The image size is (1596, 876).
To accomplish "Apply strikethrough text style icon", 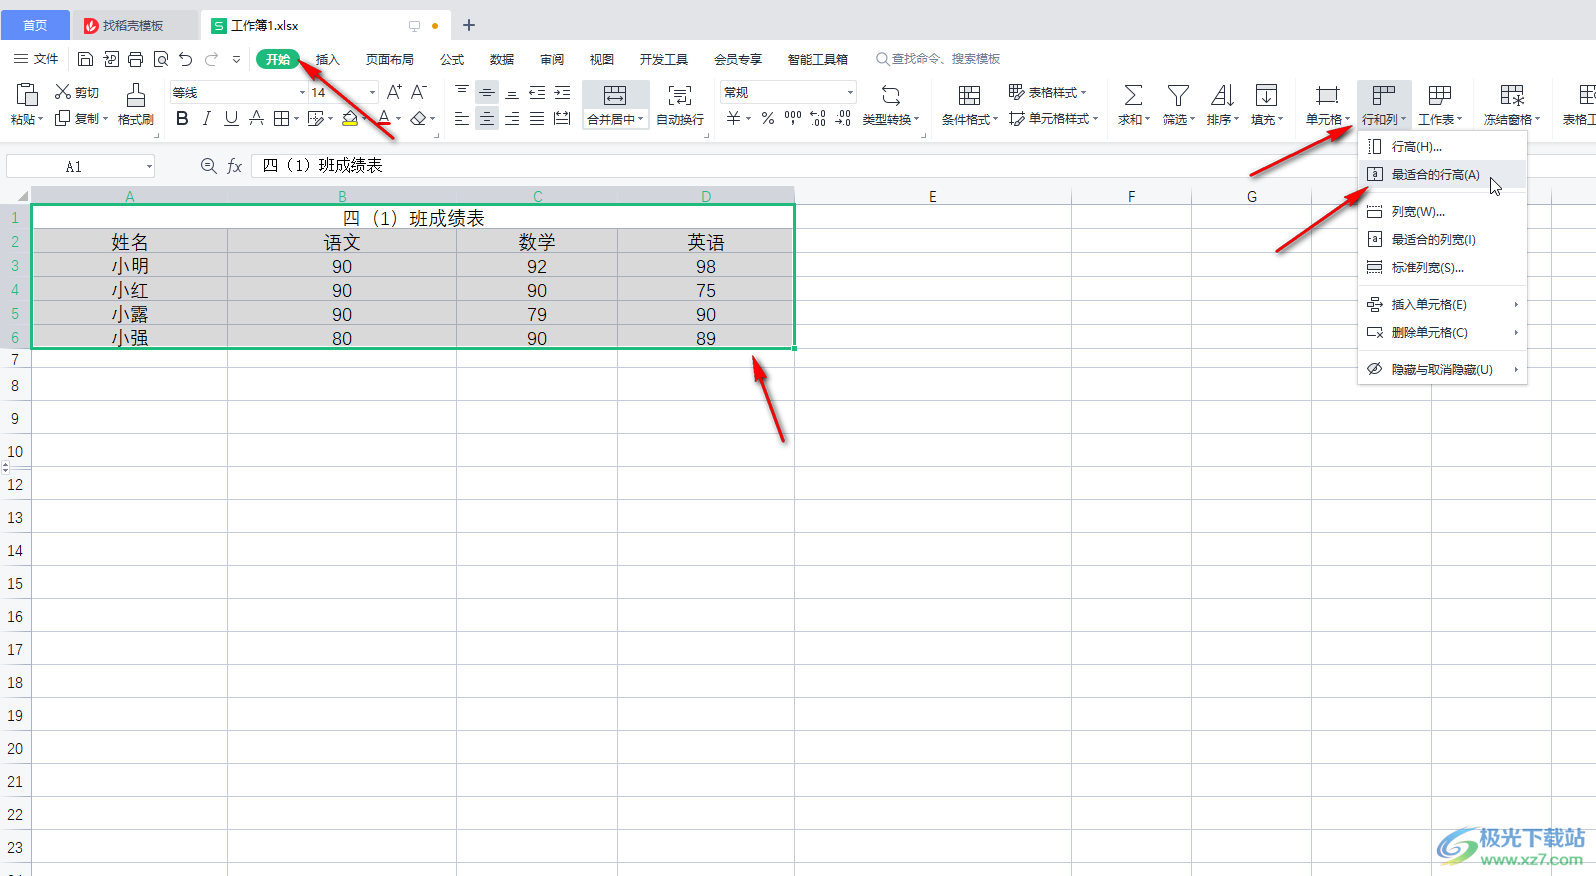I will [256, 118].
